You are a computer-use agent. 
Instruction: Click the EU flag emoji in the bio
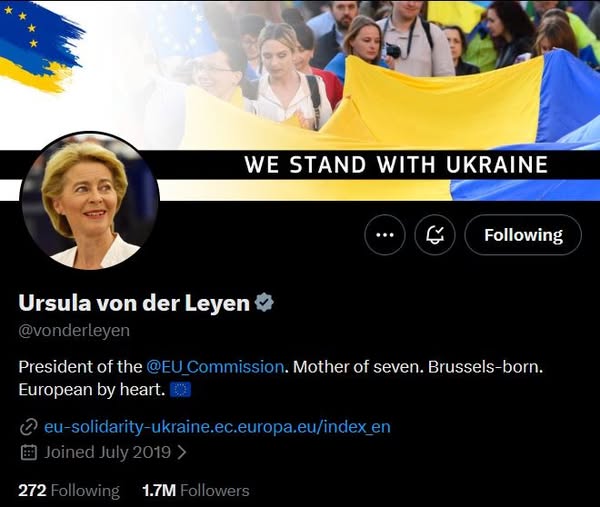coord(180,390)
